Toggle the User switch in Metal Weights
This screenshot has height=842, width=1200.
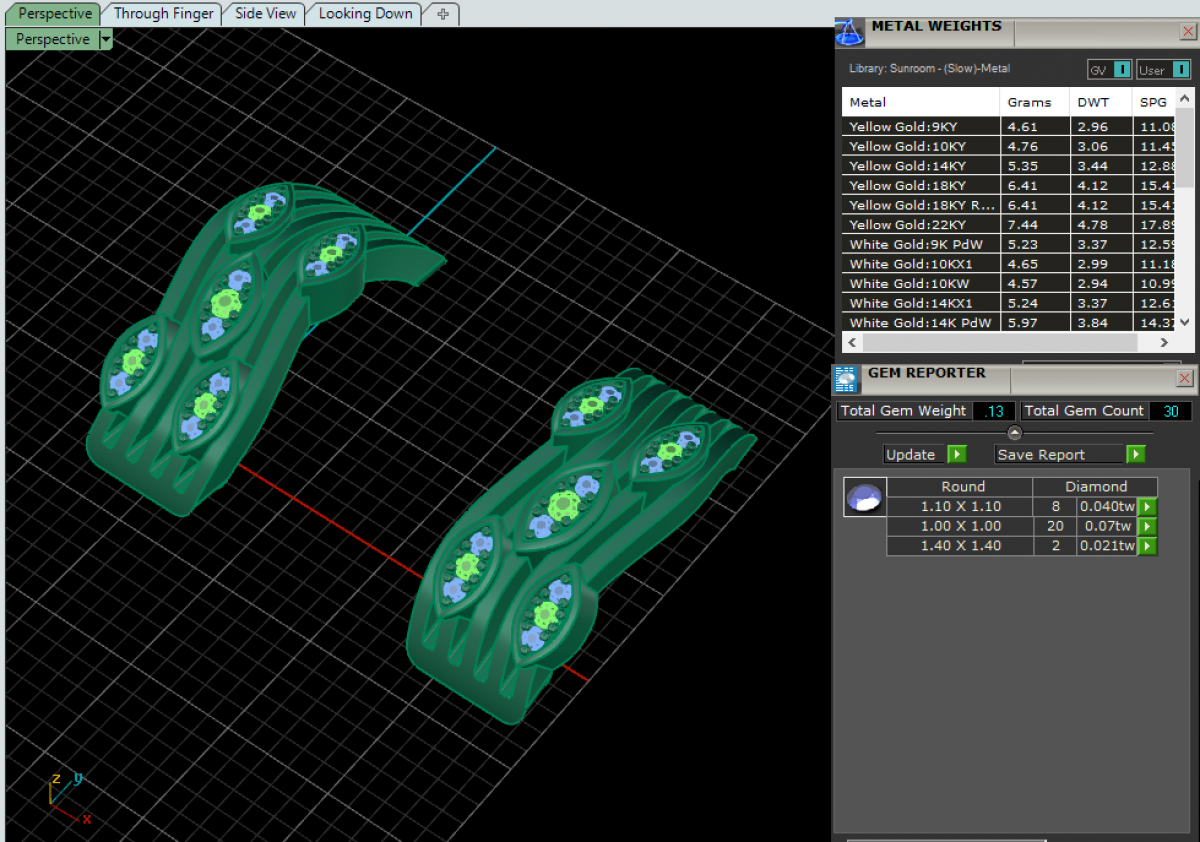click(x=1180, y=69)
